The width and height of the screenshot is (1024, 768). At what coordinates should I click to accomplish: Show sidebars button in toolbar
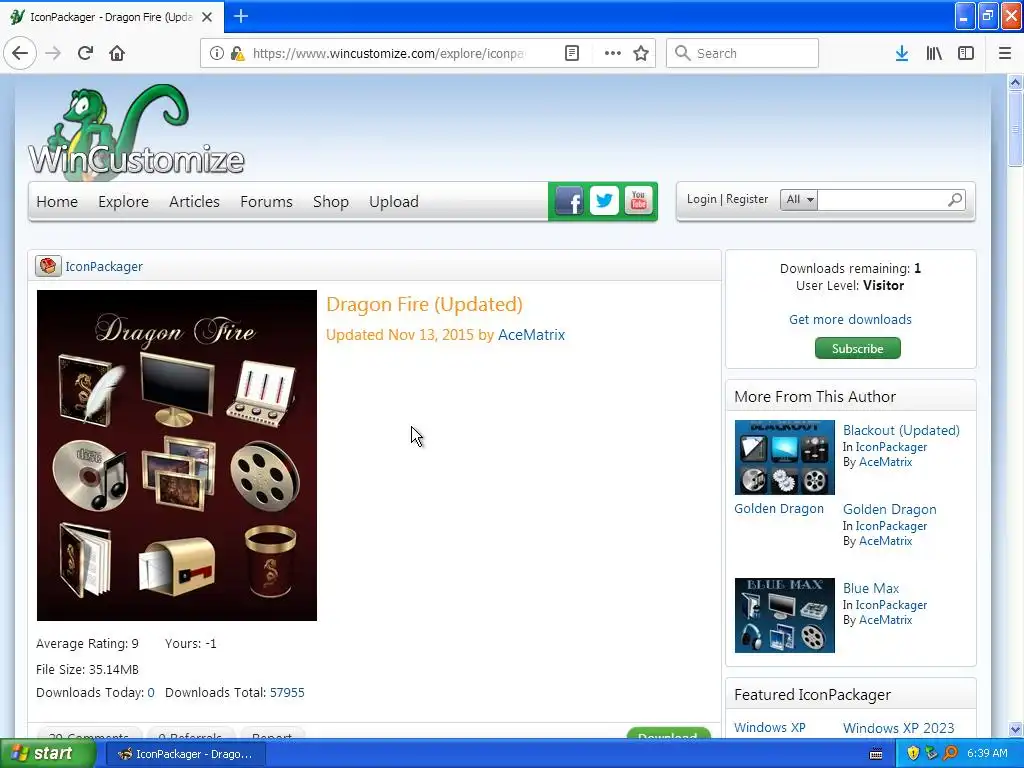pyautogui.click(x=966, y=53)
